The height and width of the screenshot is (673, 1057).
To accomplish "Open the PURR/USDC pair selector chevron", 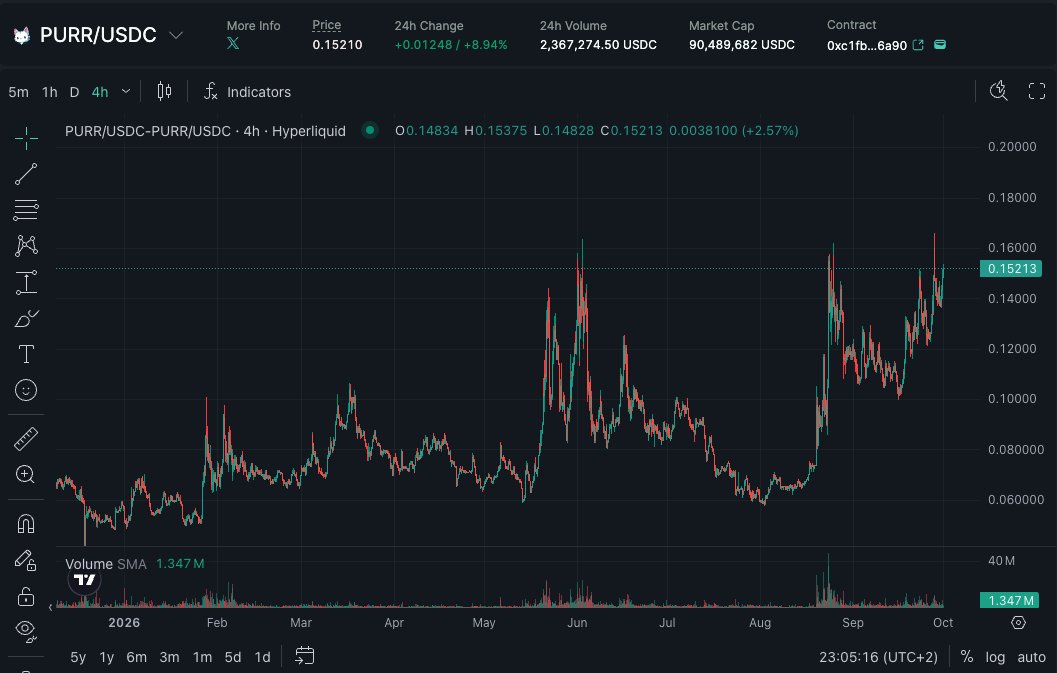I will [x=176, y=35].
